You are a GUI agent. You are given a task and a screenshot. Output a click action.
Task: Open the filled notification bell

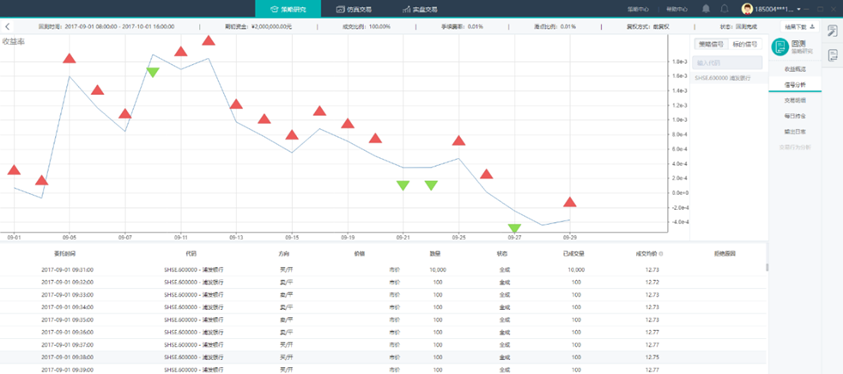(x=706, y=9)
